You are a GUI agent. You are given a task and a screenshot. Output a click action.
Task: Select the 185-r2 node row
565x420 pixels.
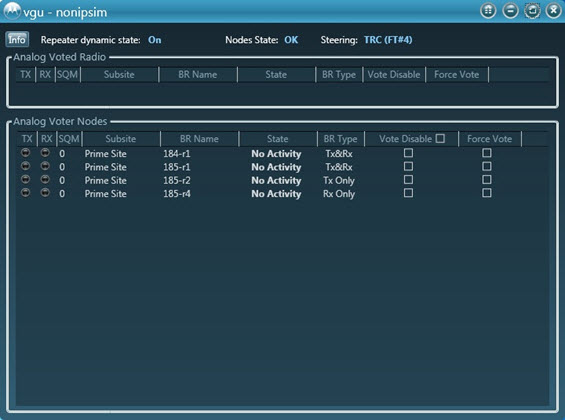(282, 180)
